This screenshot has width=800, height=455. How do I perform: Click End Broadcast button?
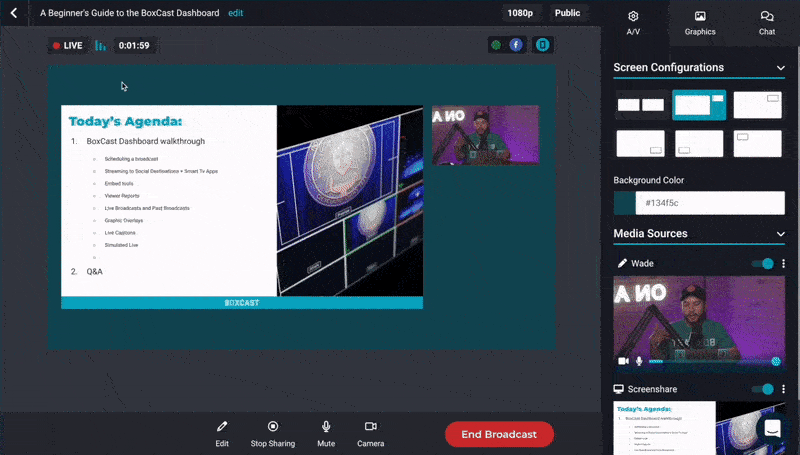499,434
